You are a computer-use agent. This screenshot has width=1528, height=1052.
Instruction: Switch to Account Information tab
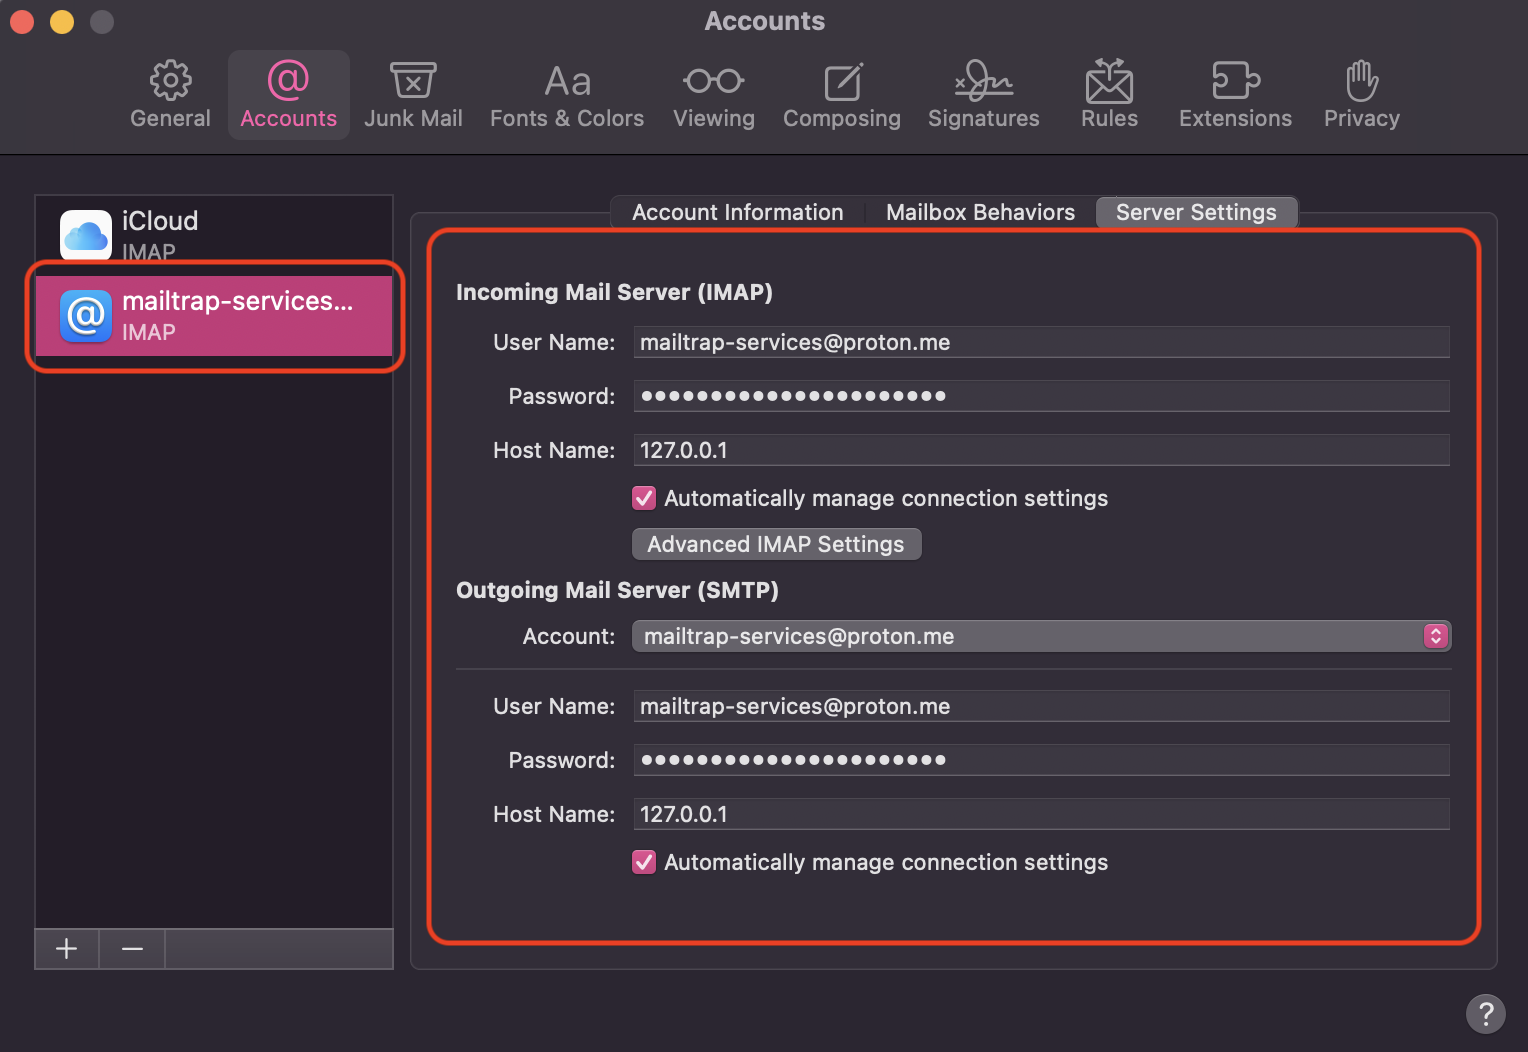point(738,212)
